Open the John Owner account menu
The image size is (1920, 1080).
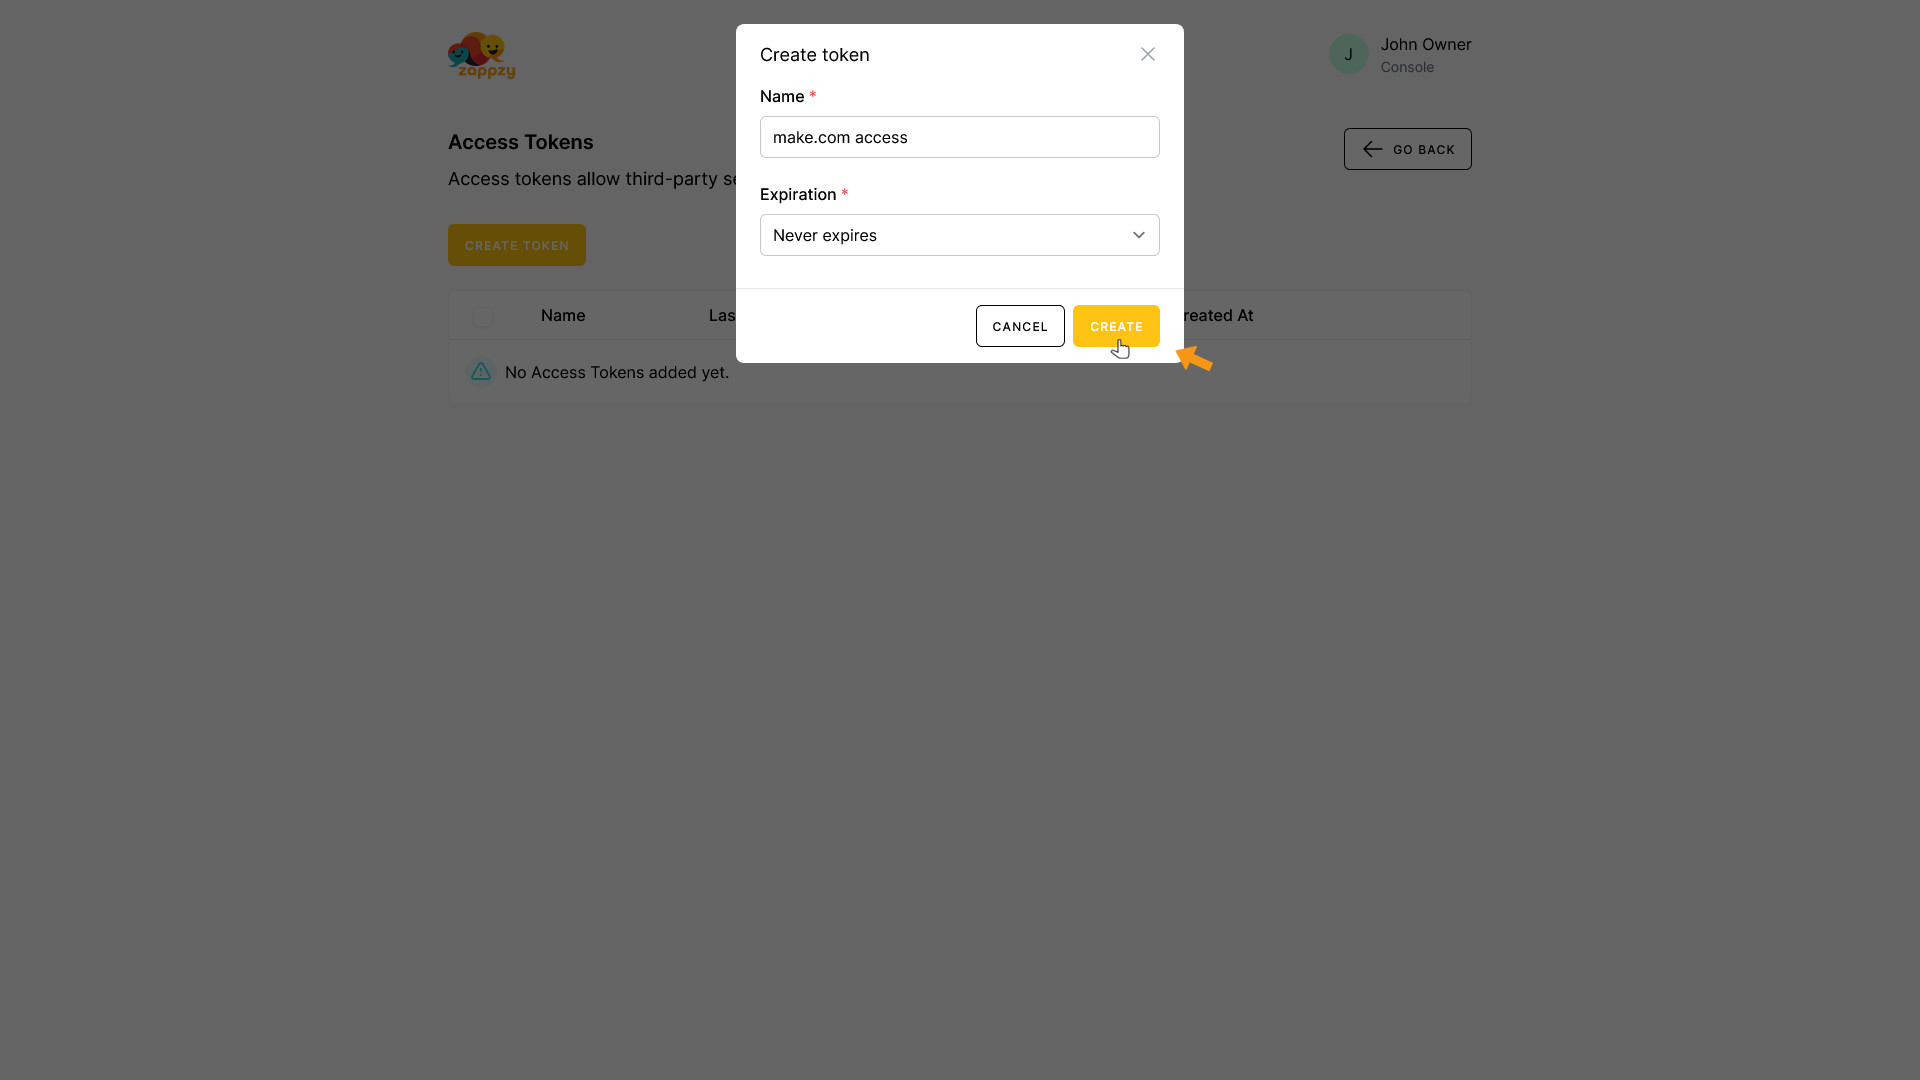pos(1400,55)
